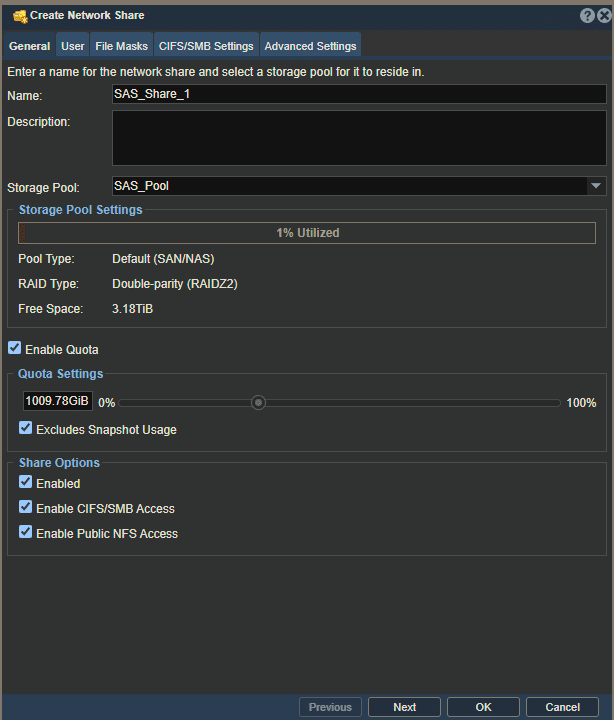The image size is (614, 720).
Task: Toggle the Enabled share option checkbox
Action: point(26,482)
